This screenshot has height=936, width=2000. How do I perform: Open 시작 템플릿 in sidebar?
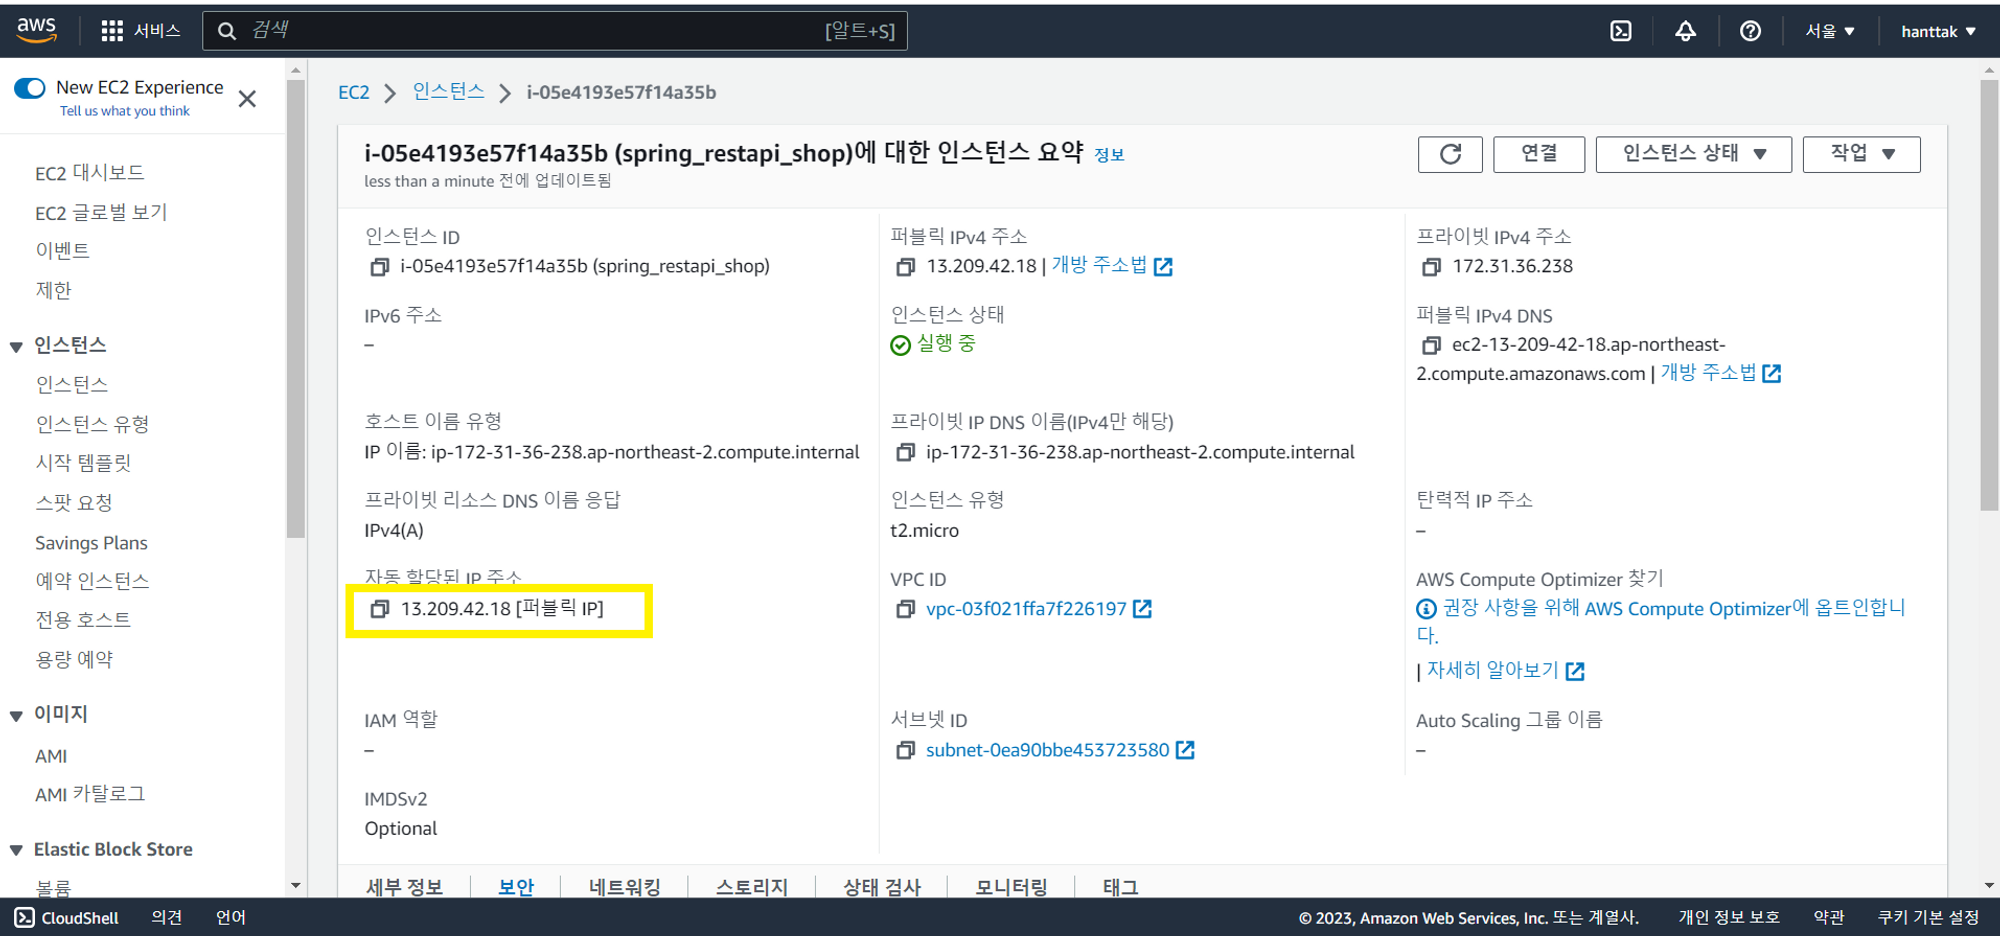(83, 463)
